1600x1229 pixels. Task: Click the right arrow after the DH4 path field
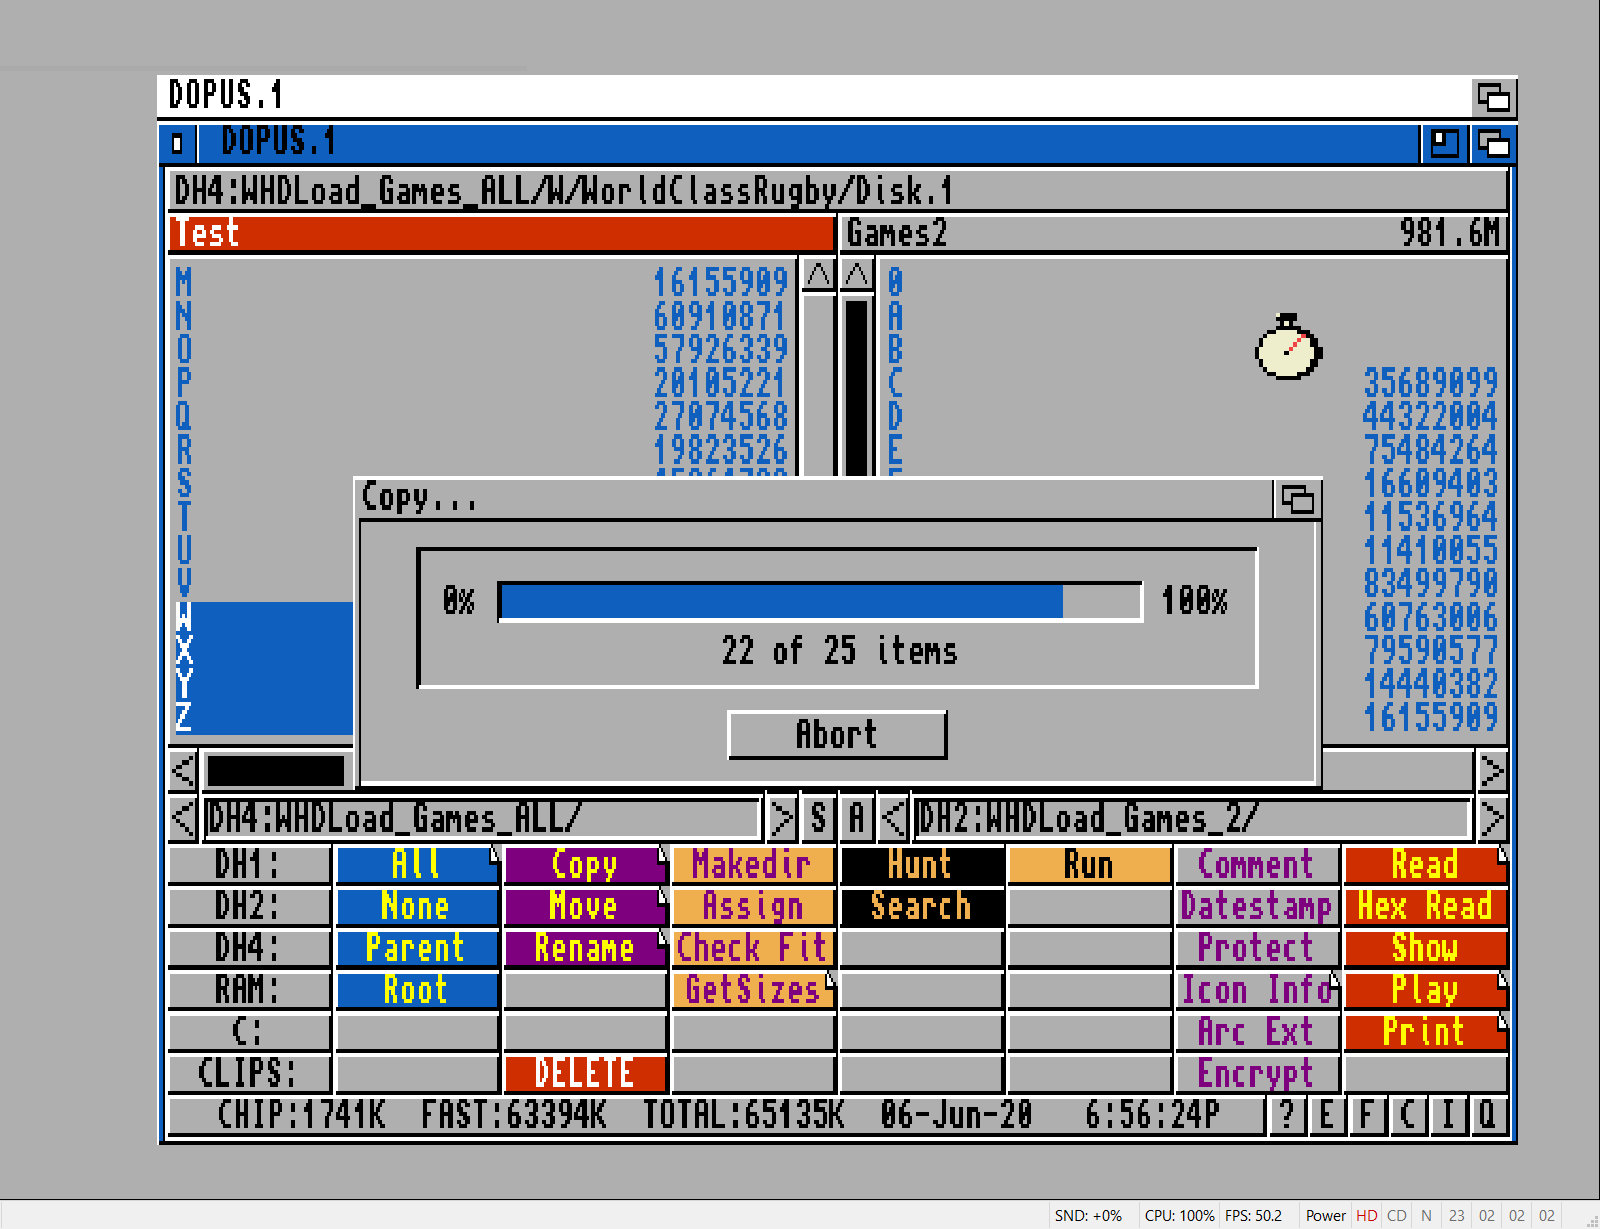tap(781, 818)
